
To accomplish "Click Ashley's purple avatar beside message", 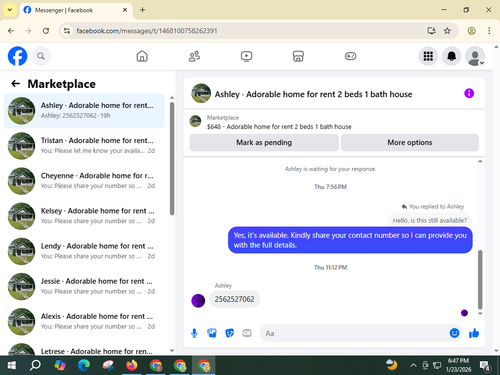I will (198, 301).
